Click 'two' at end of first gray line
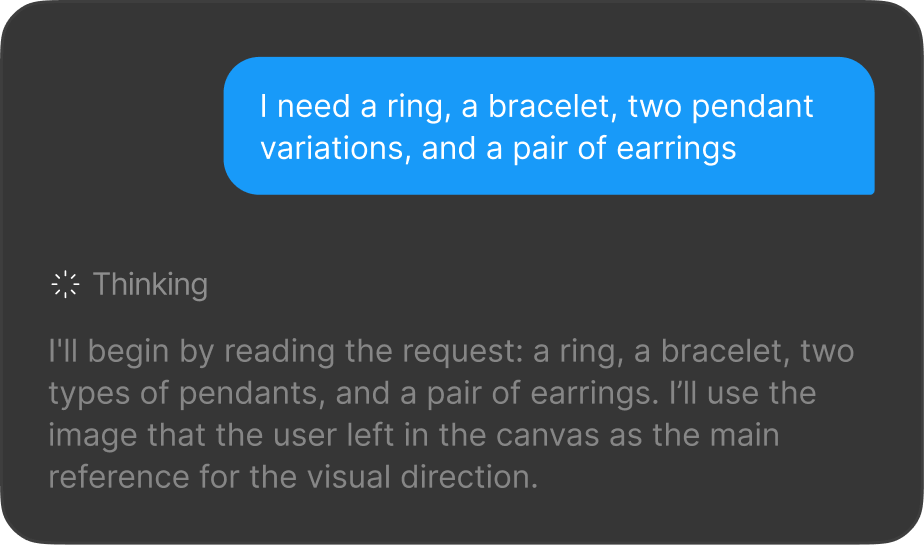This screenshot has height=545, width=924. coord(827,352)
